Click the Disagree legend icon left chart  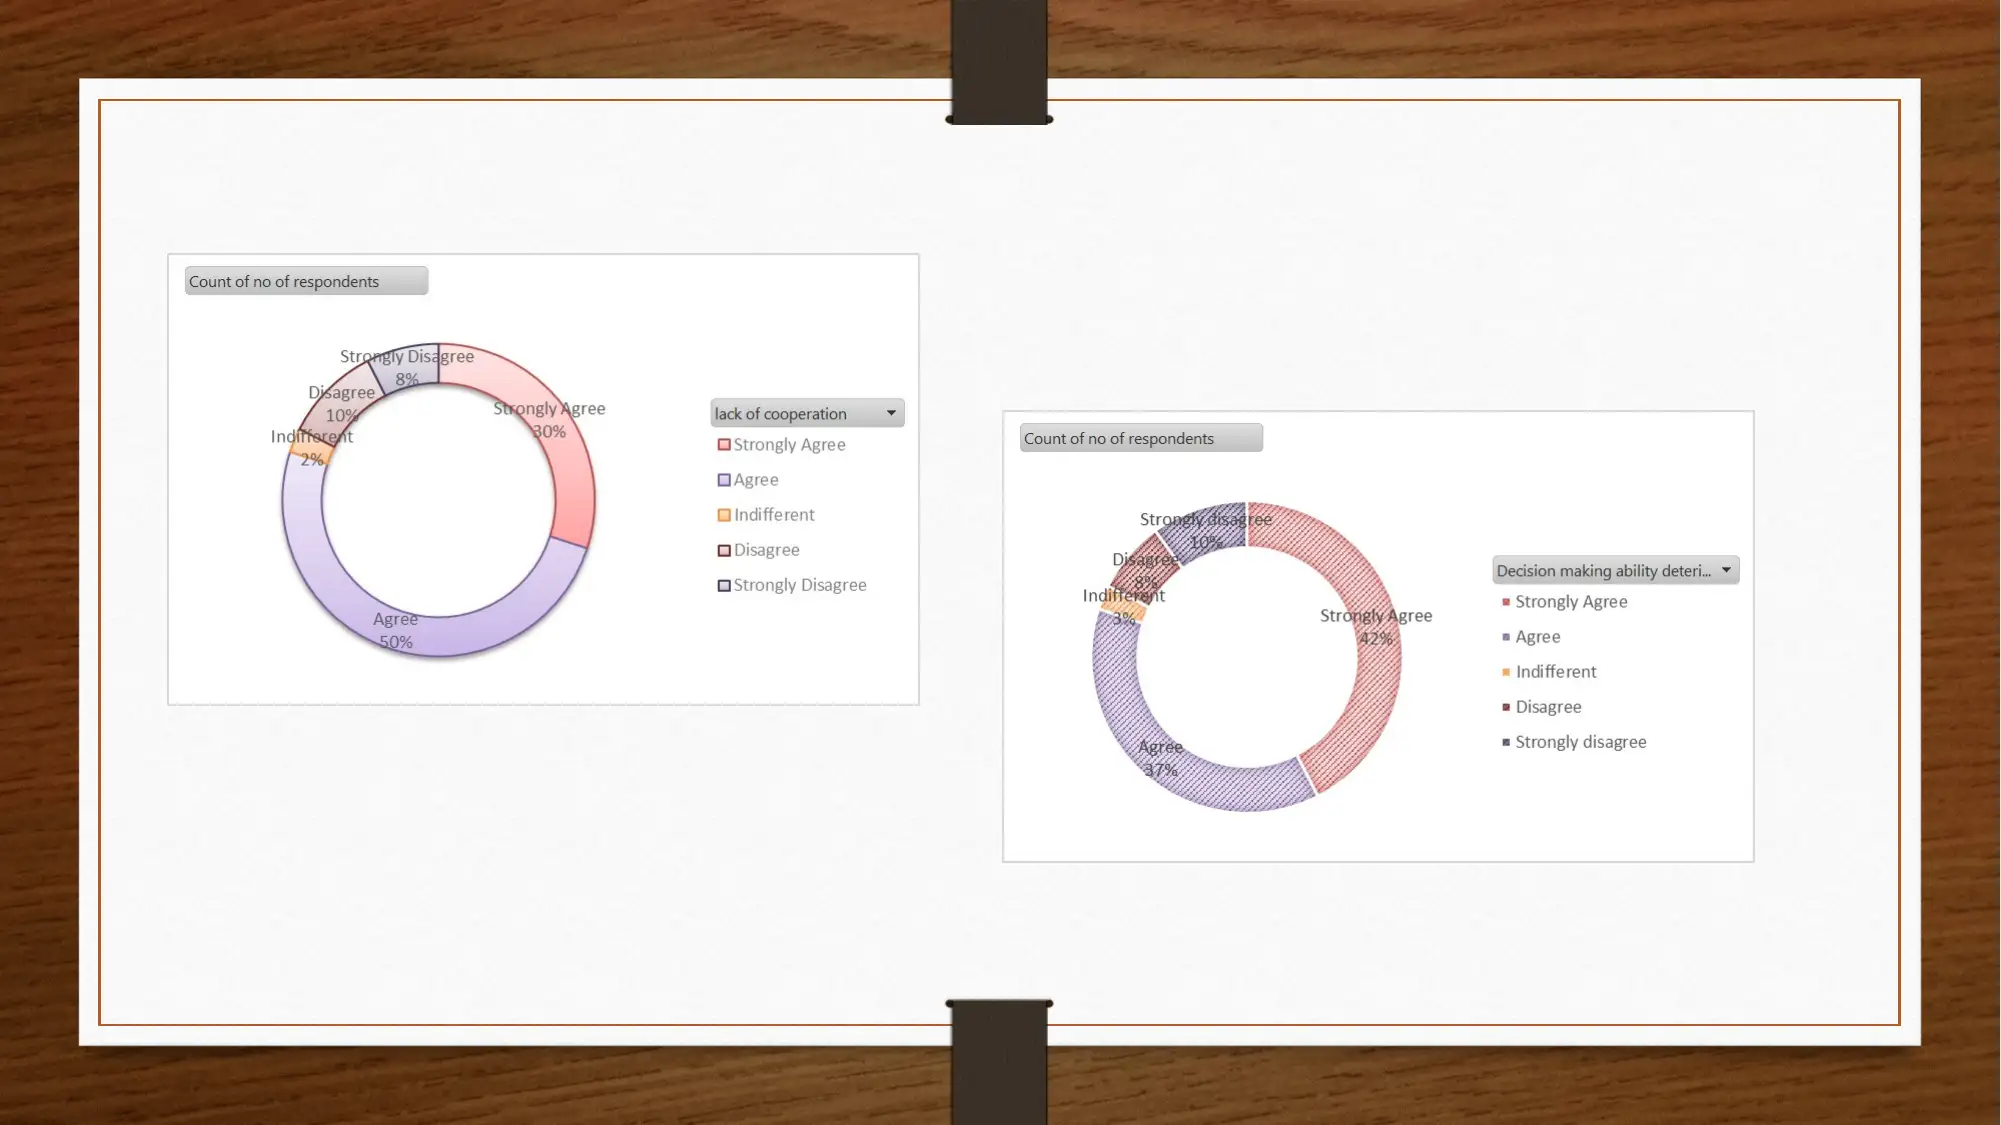point(722,549)
